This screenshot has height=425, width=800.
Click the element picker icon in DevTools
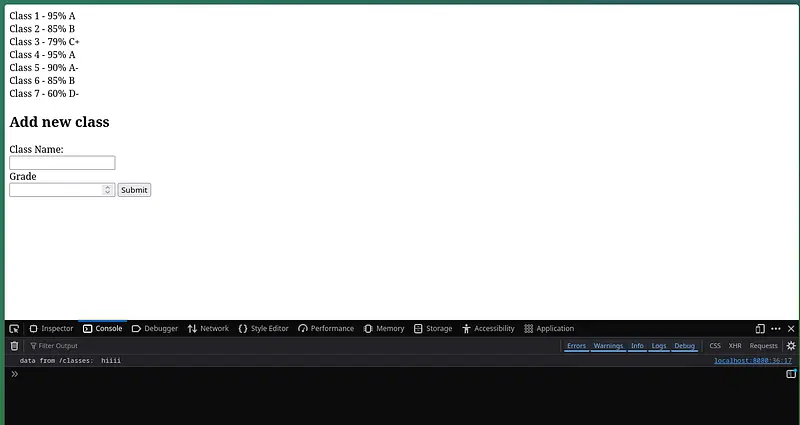click(14, 328)
